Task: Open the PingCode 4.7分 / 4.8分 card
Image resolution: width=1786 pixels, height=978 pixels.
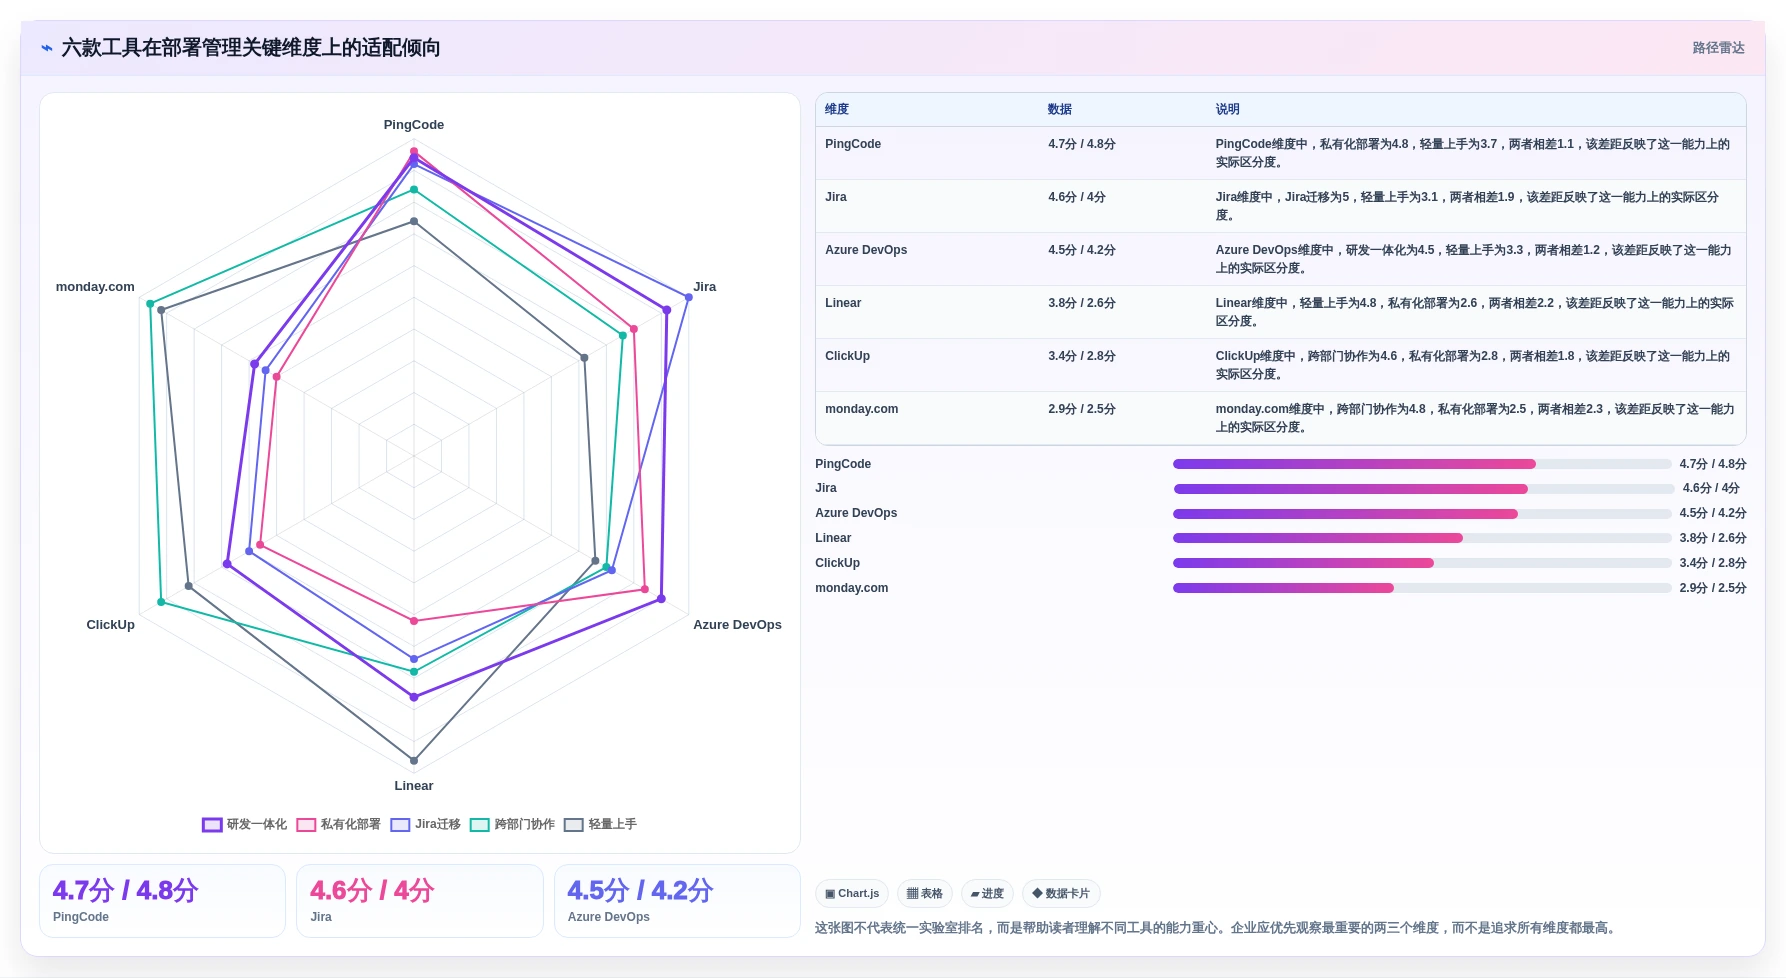Action: (162, 901)
